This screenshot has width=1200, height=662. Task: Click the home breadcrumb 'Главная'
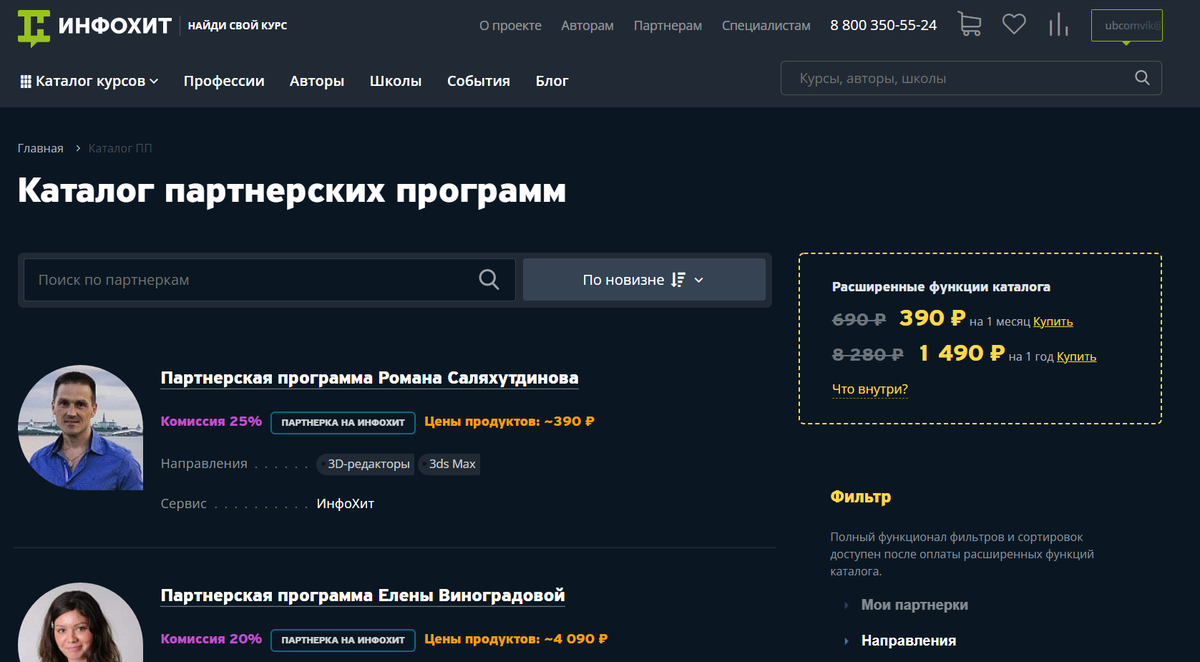tap(40, 148)
